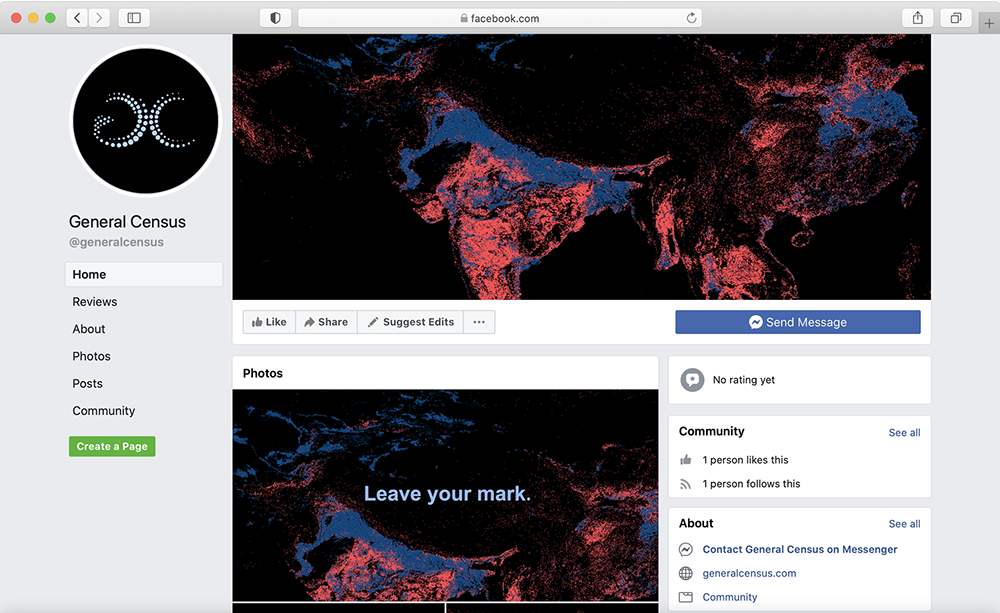Click the Create a Page button
The width and height of the screenshot is (1000, 613).
[112, 446]
